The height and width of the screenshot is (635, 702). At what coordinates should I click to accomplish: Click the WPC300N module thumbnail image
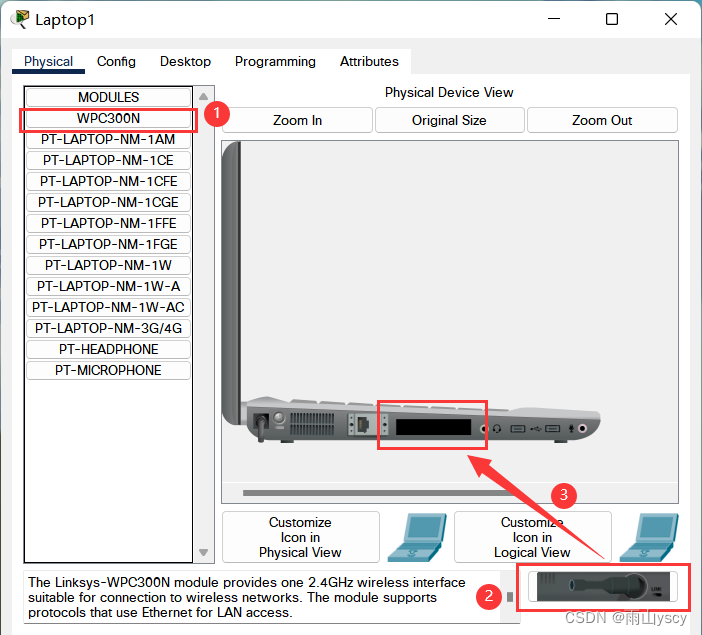coord(603,587)
